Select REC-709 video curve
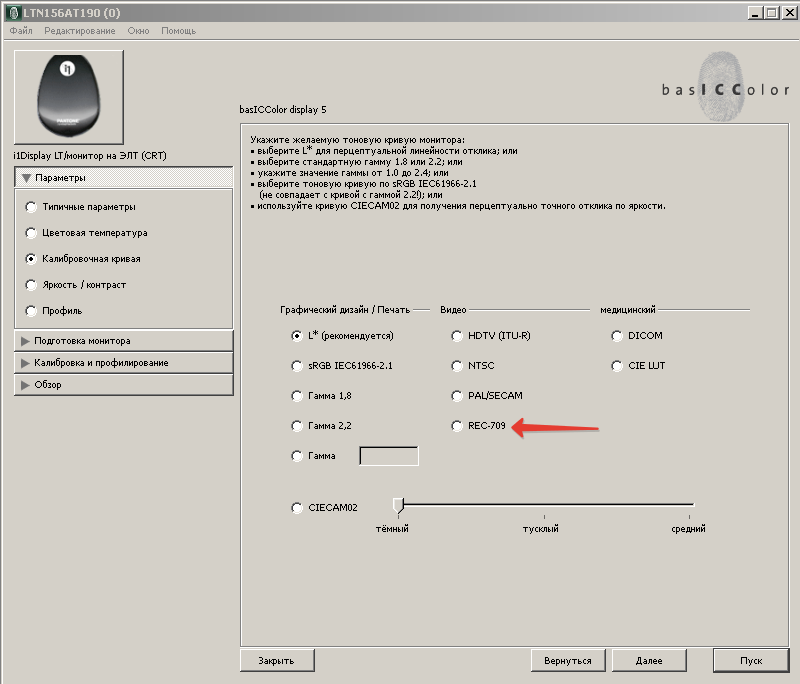 point(457,425)
